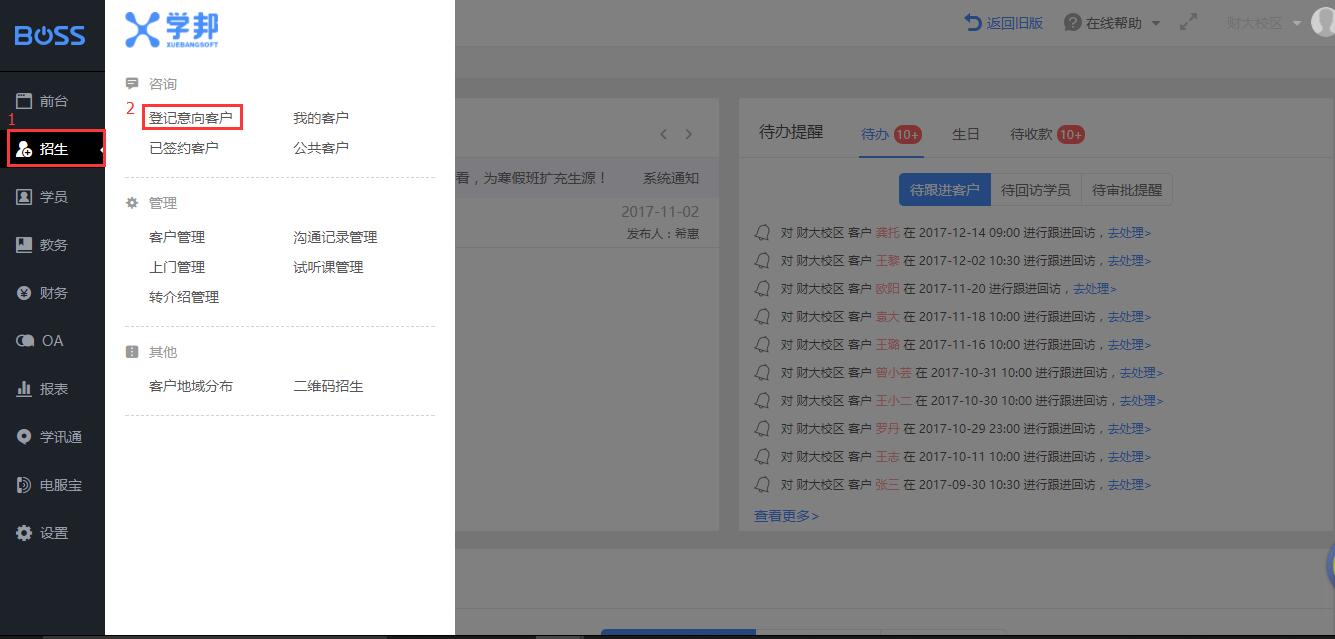Select the 待跟进客户 button
The height and width of the screenshot is (639, 1335).
click(x=945, y=190)
